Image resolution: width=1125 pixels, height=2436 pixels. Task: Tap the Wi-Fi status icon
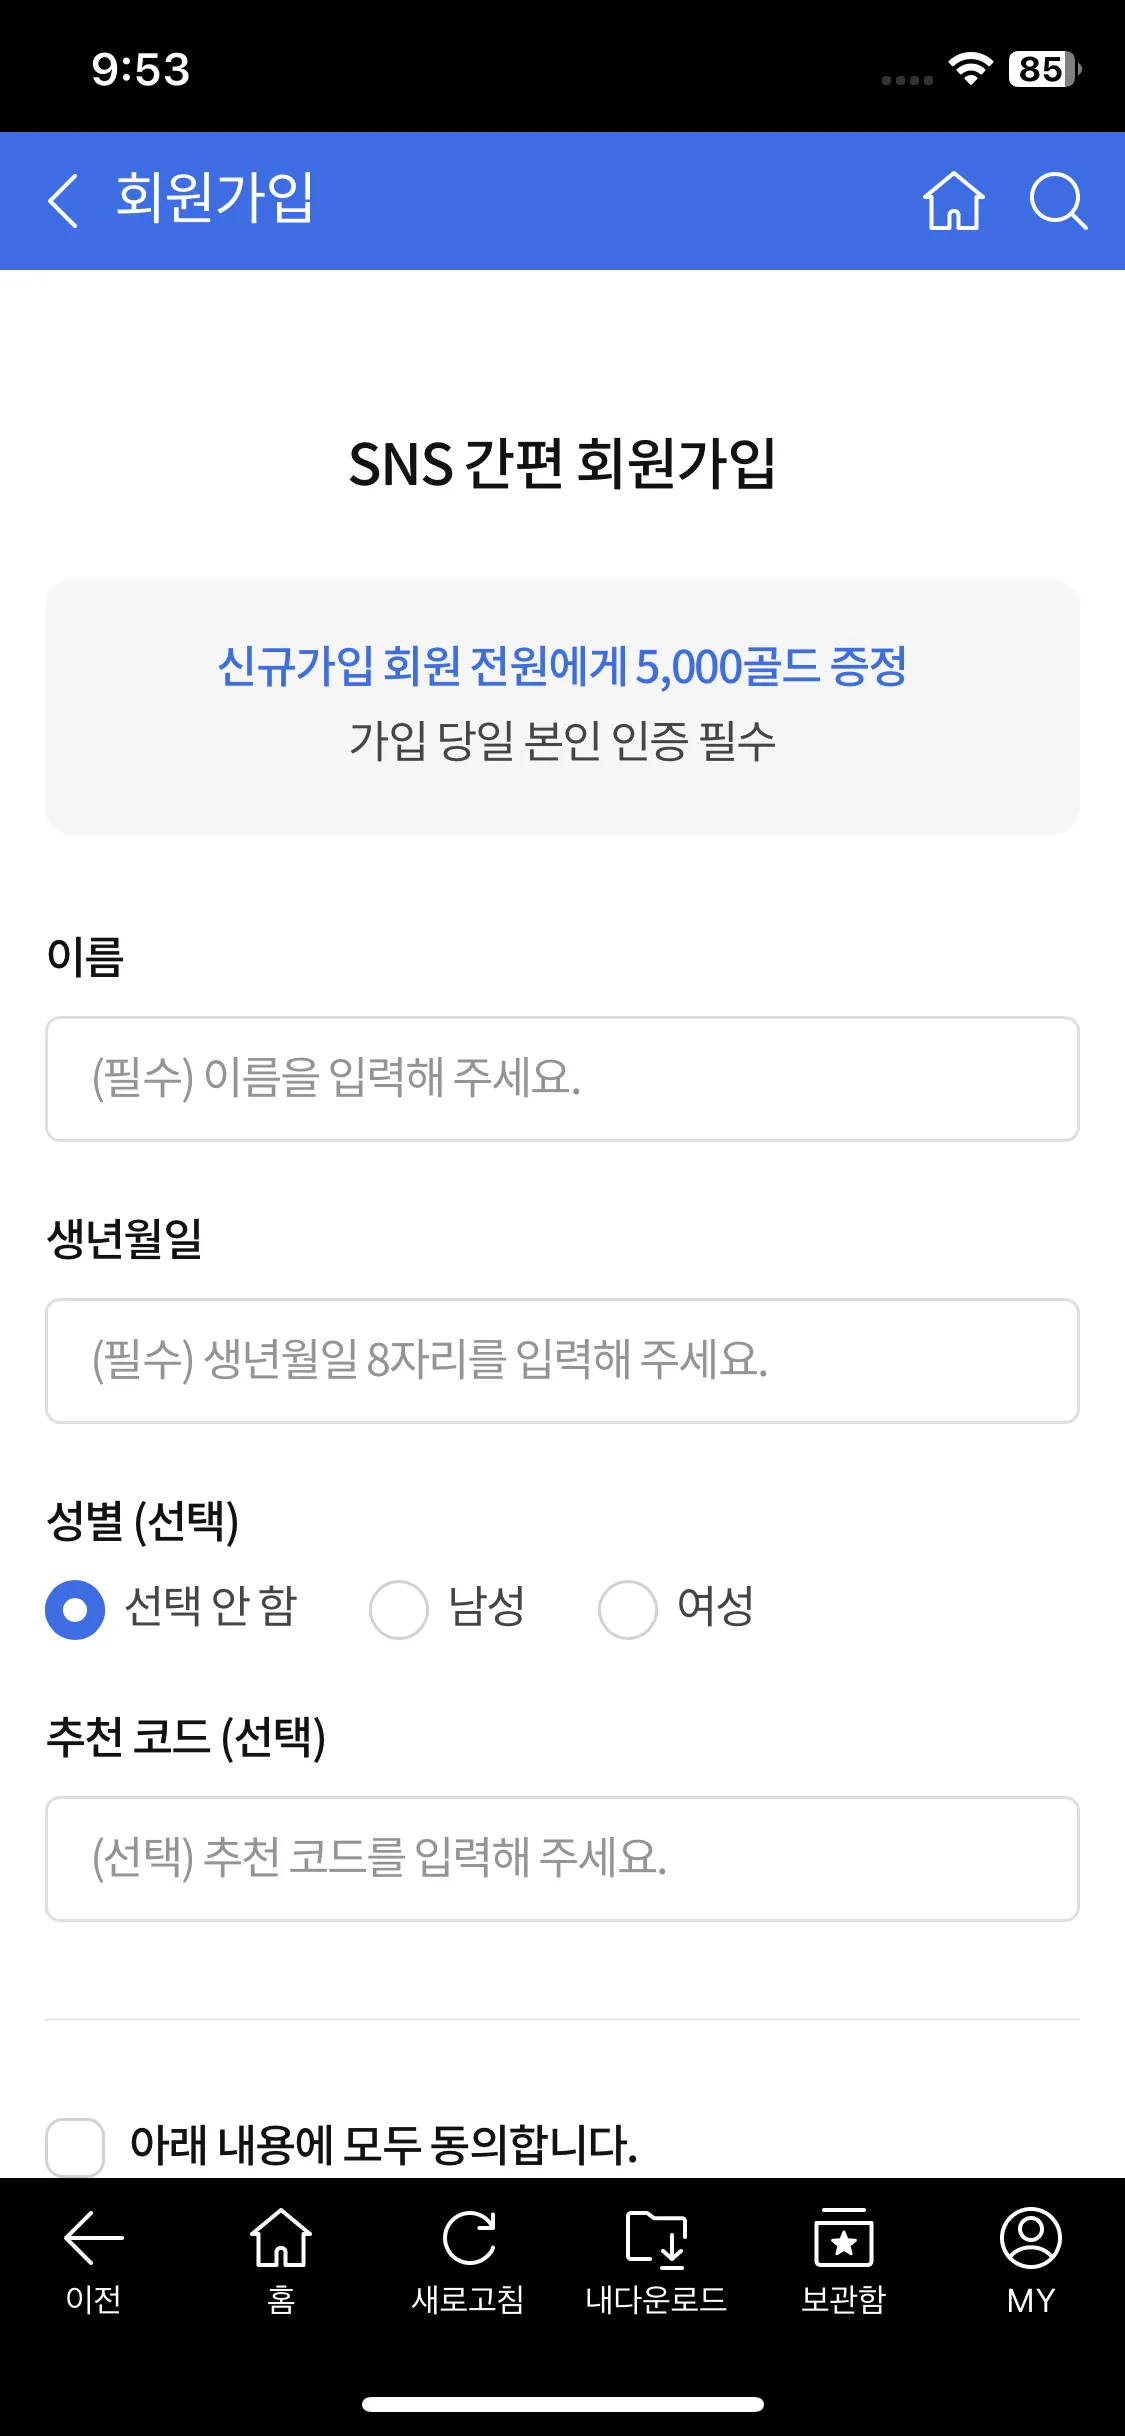click(x=970, y=69)
